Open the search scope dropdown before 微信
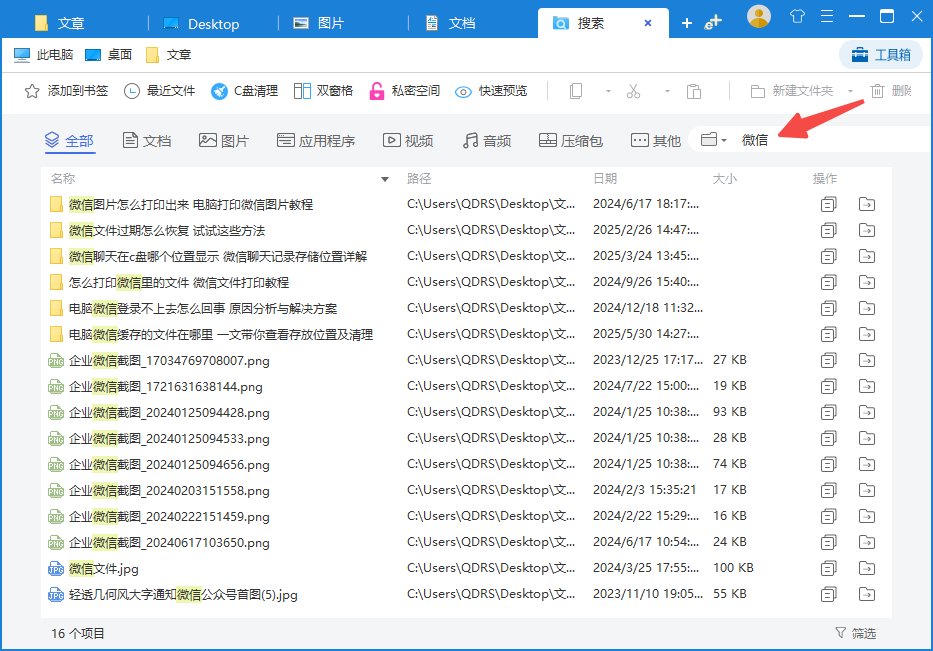 tap(714, 140)
